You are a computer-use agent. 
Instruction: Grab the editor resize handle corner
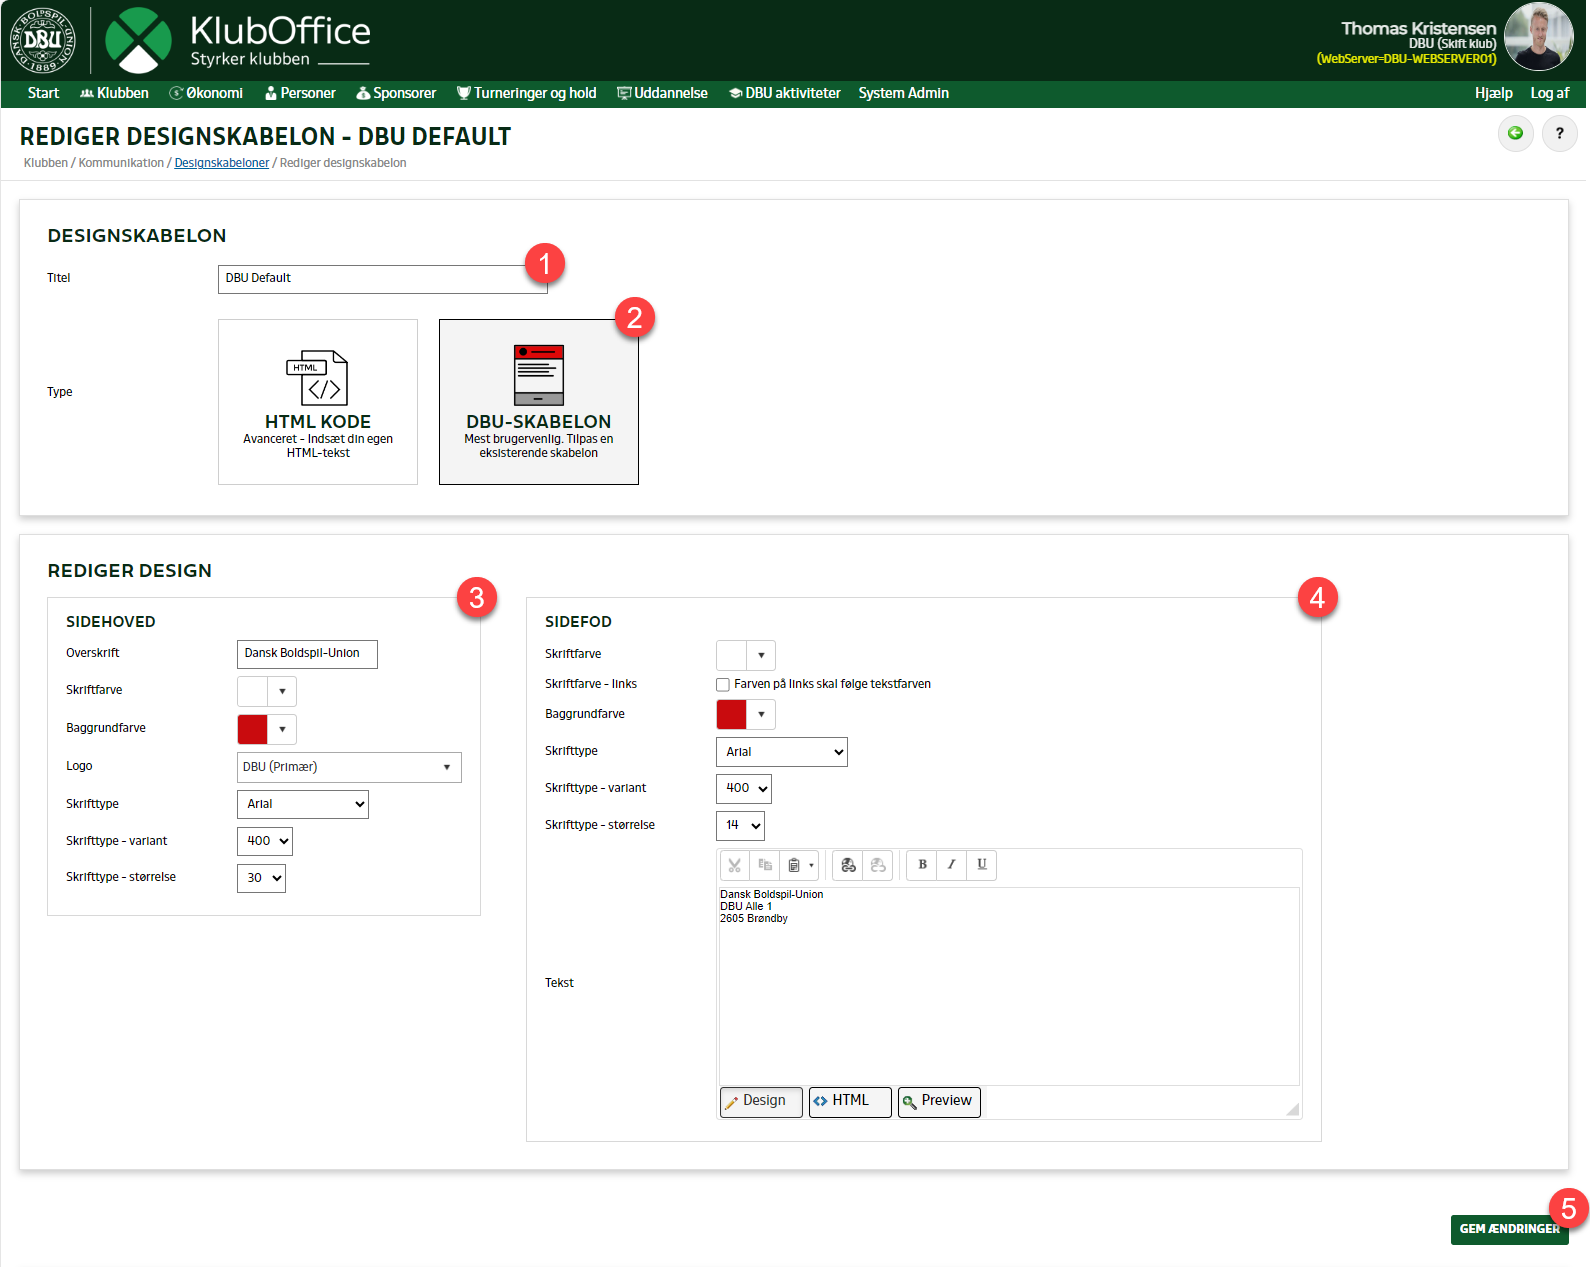tap(1292, 1108)
